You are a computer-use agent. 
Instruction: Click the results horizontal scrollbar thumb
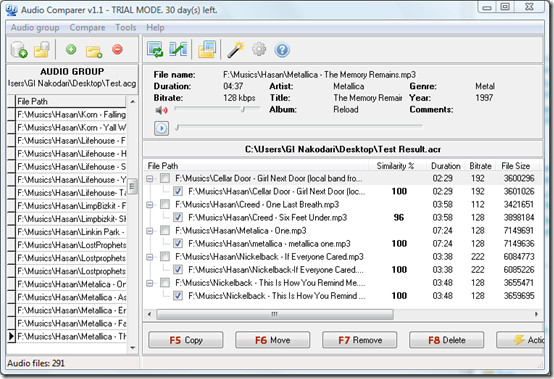(275, 314)
